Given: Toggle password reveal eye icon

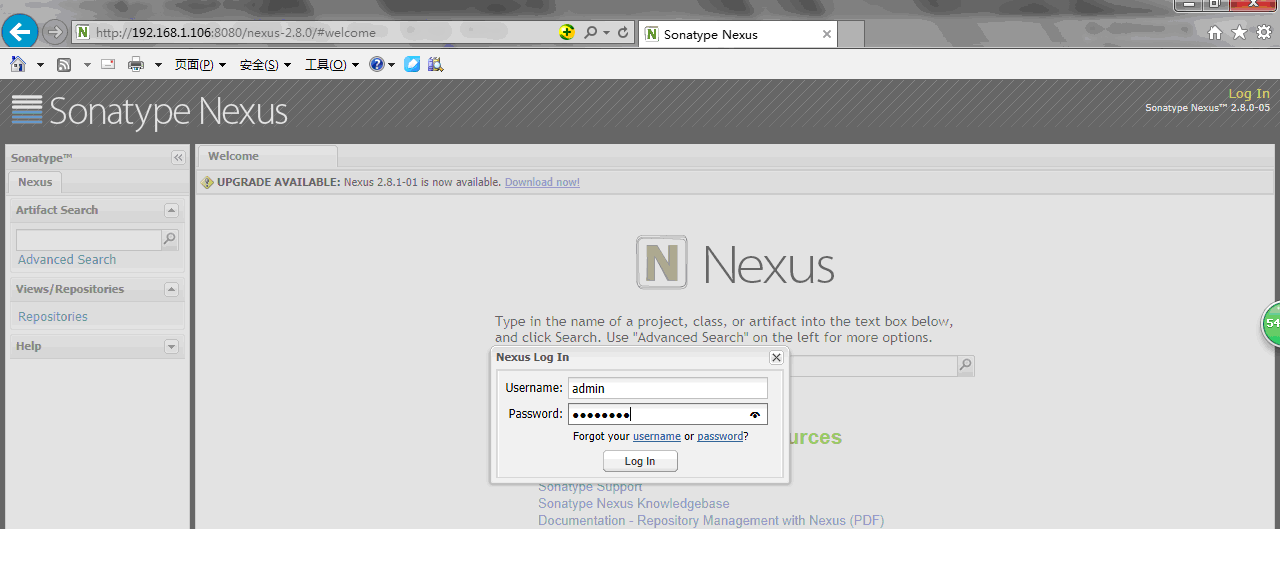Looking at the screenshot, I should click(x=755, y=414).
